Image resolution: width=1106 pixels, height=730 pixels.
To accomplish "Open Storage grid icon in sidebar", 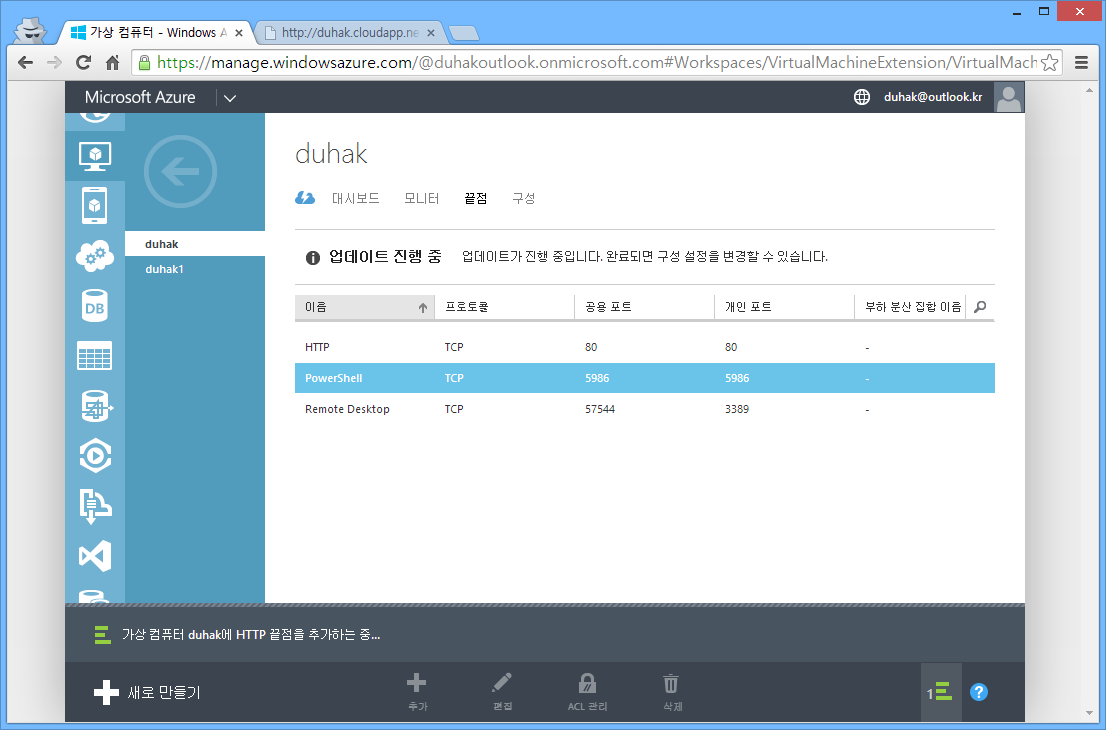I will pyautogui.click(x=95, y=356).
